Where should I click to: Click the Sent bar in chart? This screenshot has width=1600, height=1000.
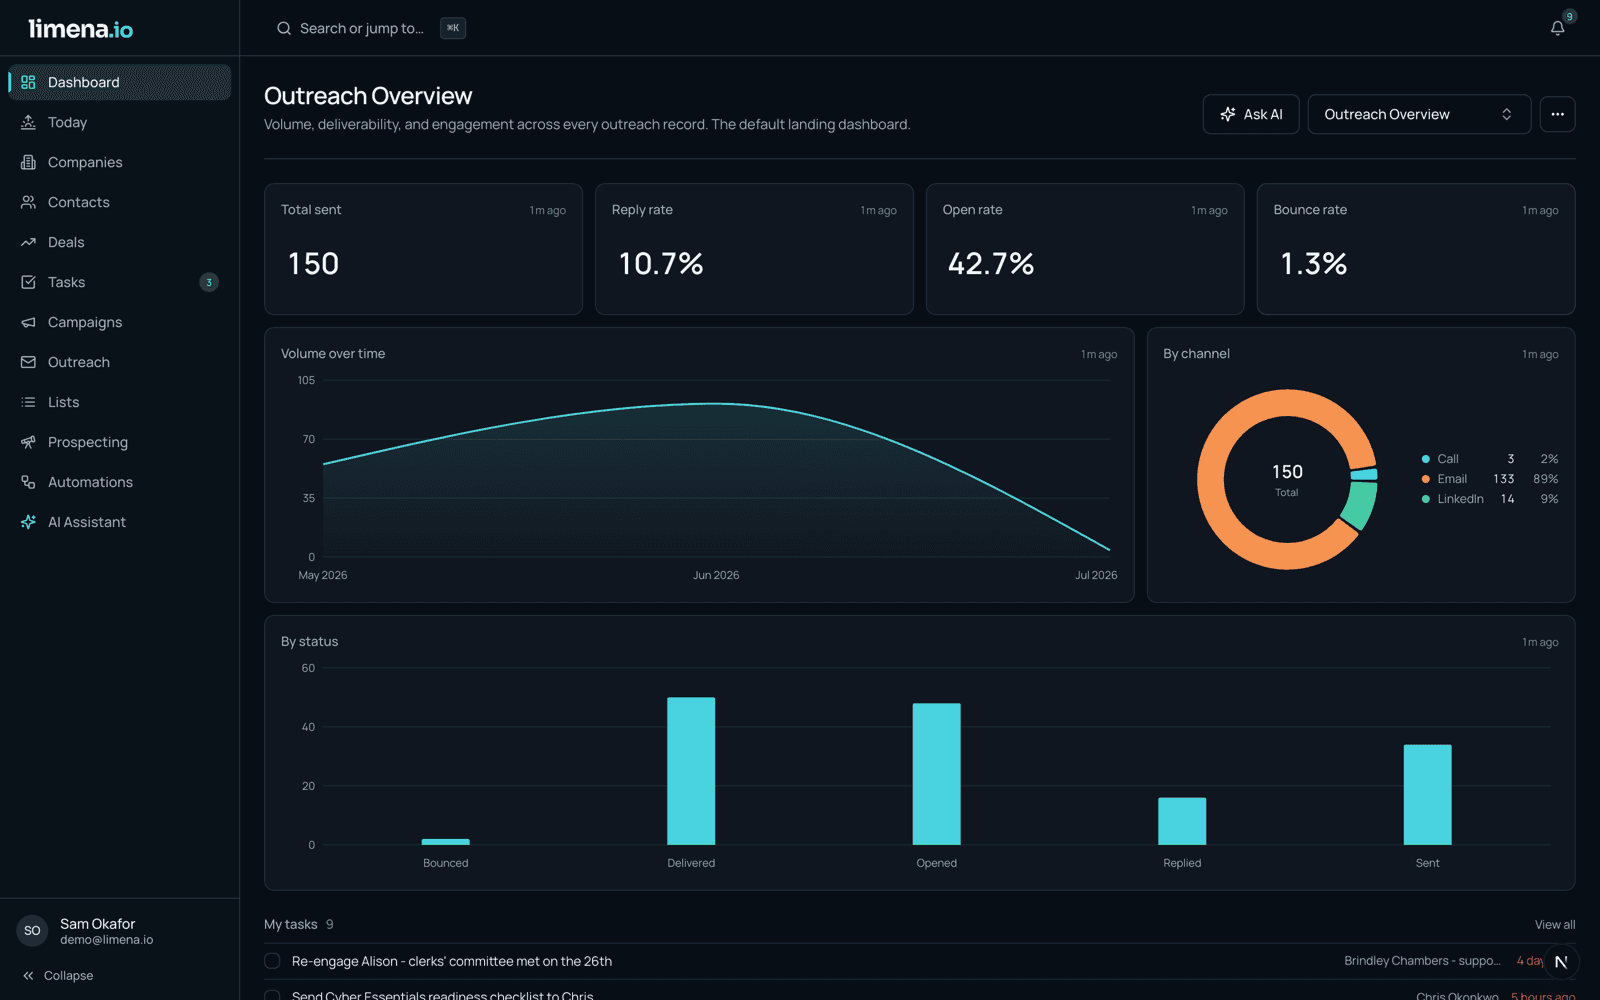click(x=1427, y=795)
